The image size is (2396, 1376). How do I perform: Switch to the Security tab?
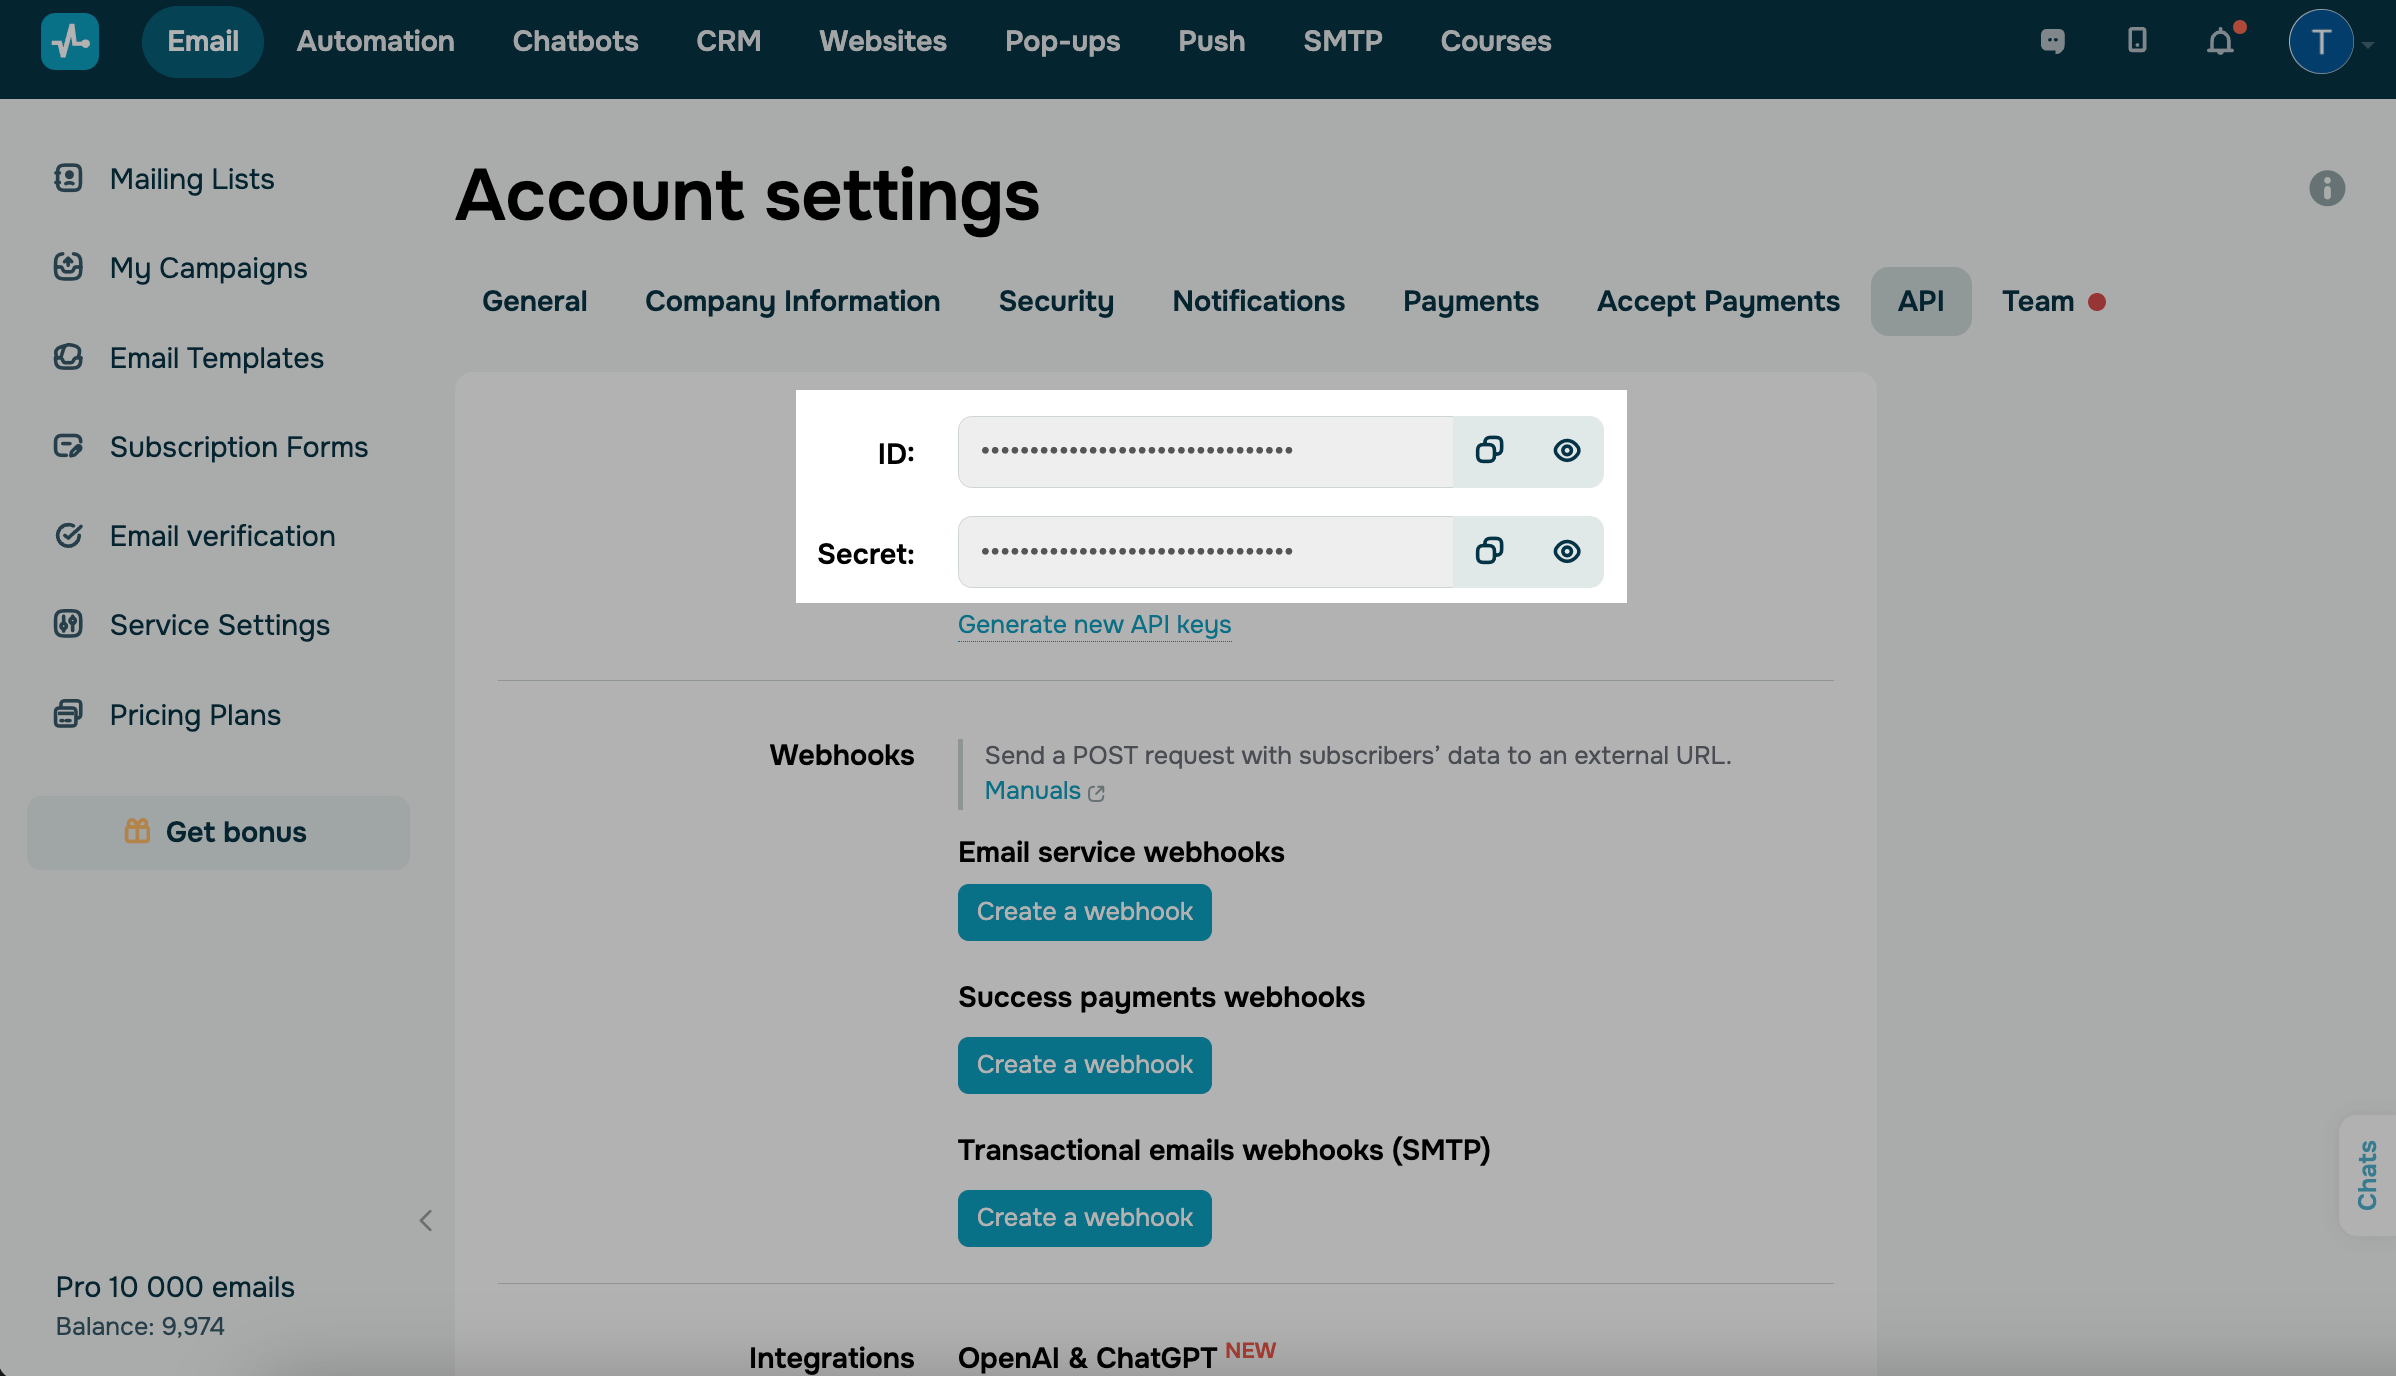pos(1056,301)
